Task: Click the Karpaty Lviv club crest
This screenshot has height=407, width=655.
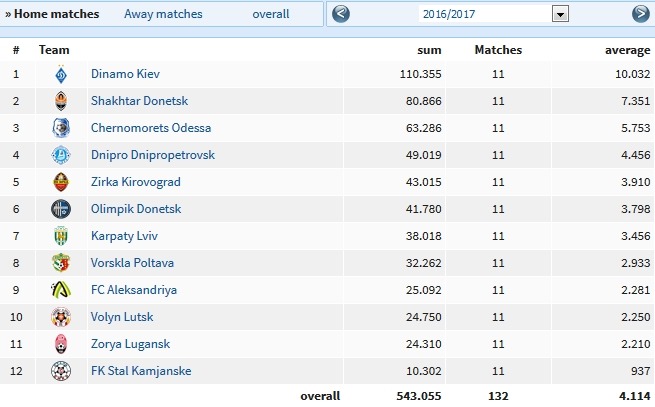Action: click(61, 236)
